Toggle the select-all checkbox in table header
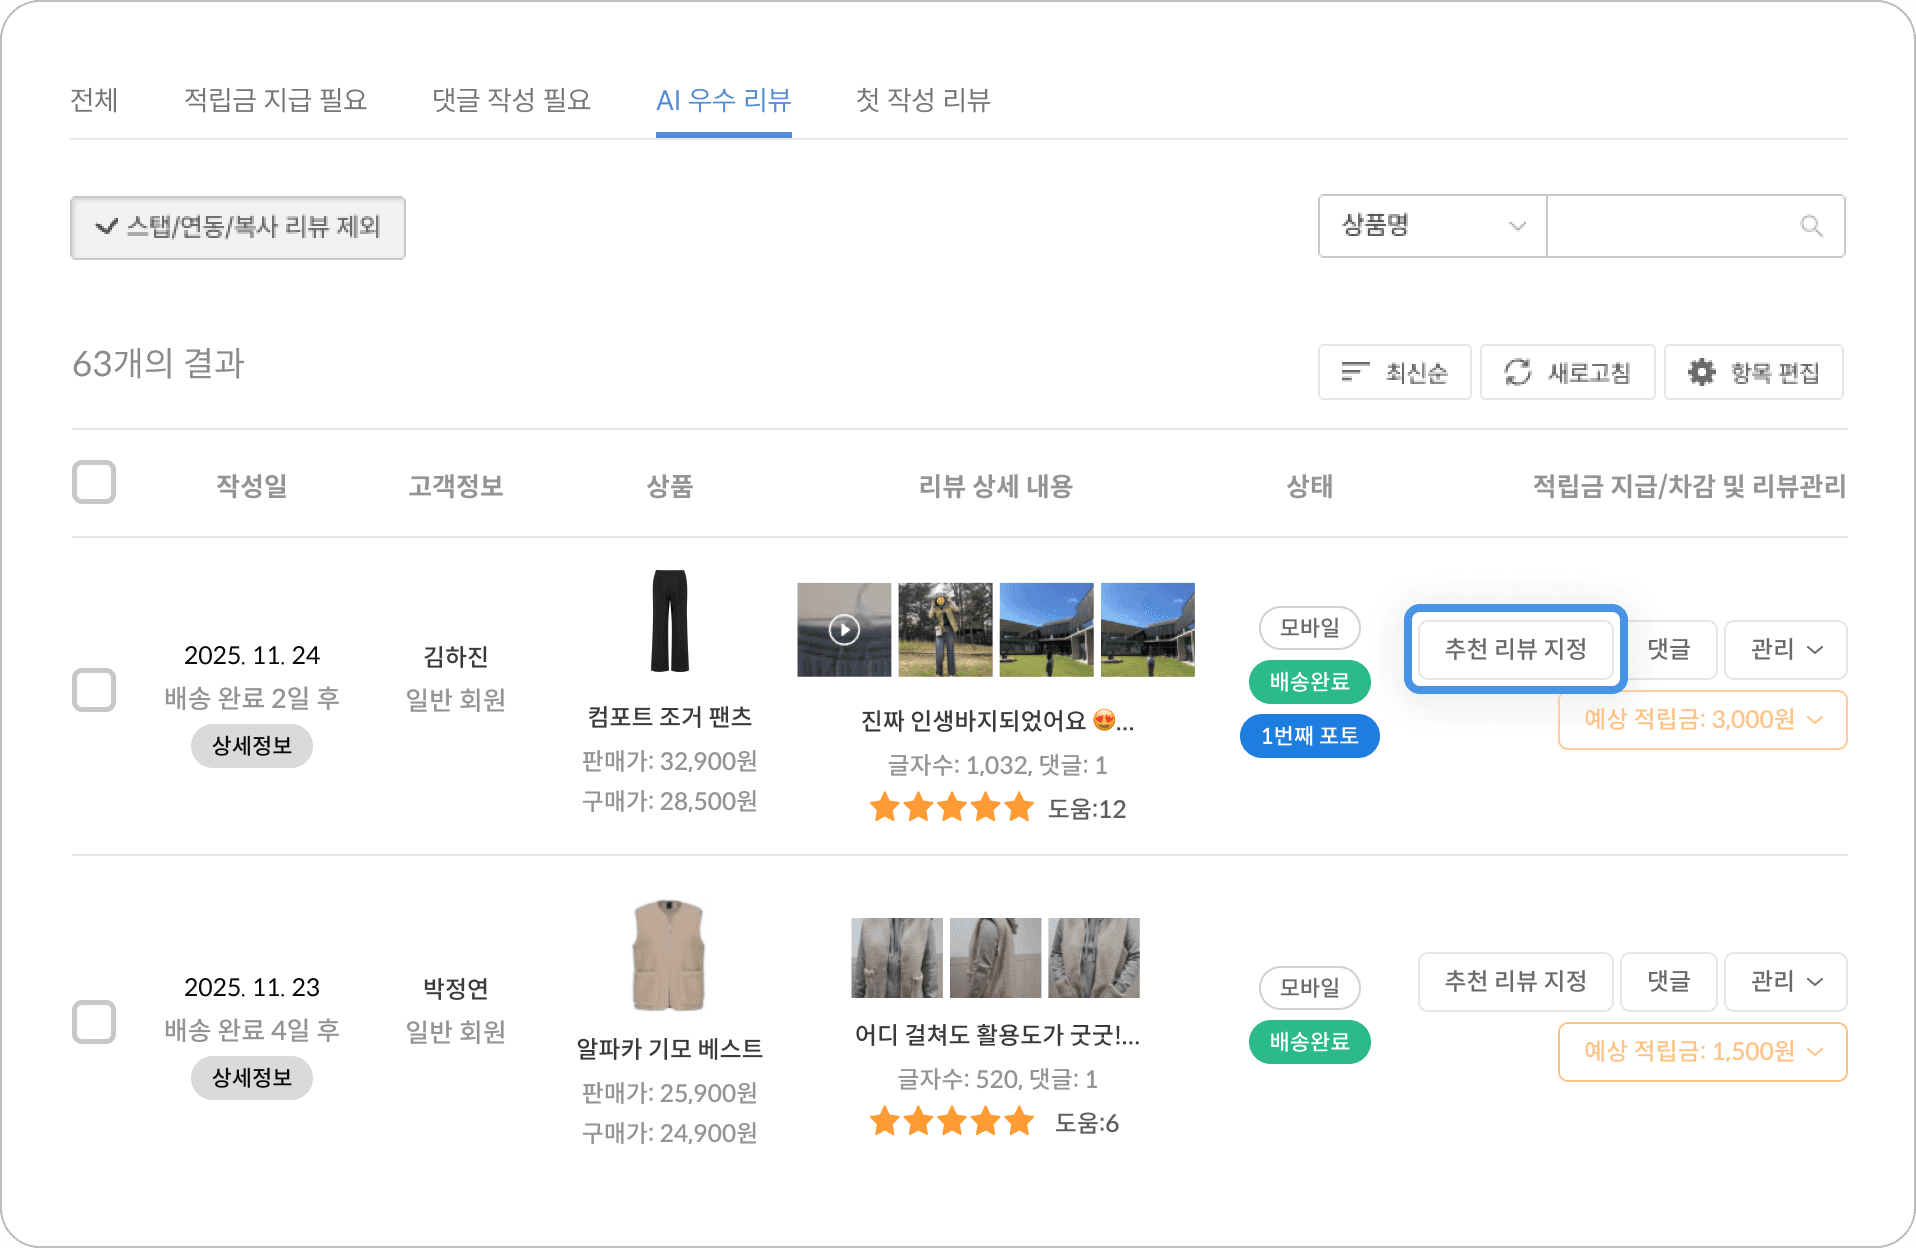Image resolution: width=1916 pixels, height=1248 pixels. [94, 483]
